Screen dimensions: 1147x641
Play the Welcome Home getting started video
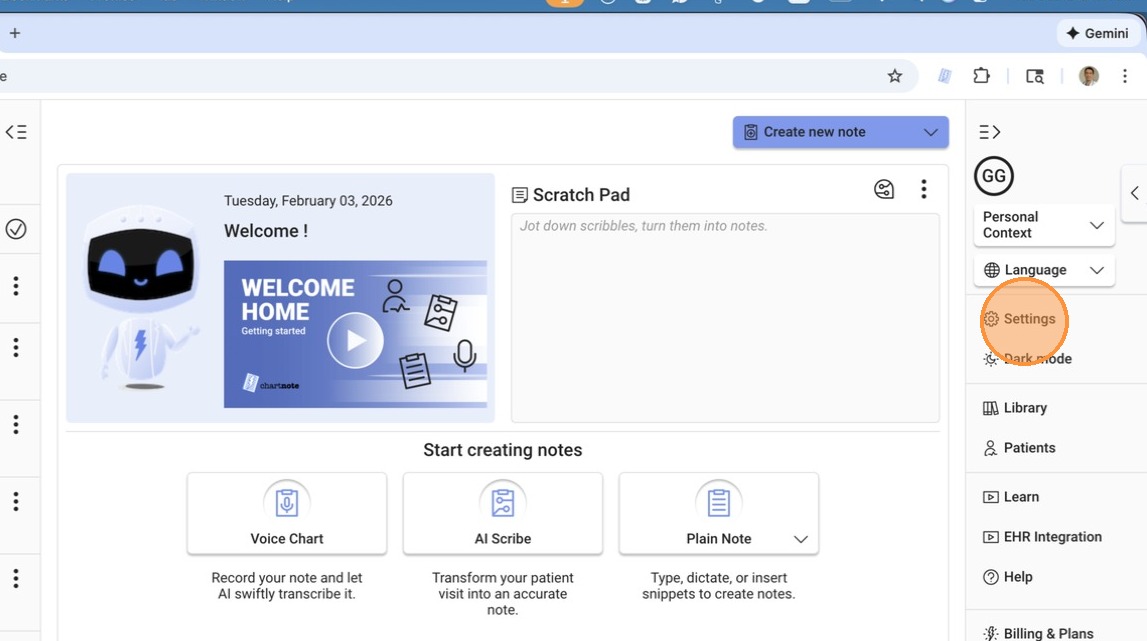click(355, 340)
